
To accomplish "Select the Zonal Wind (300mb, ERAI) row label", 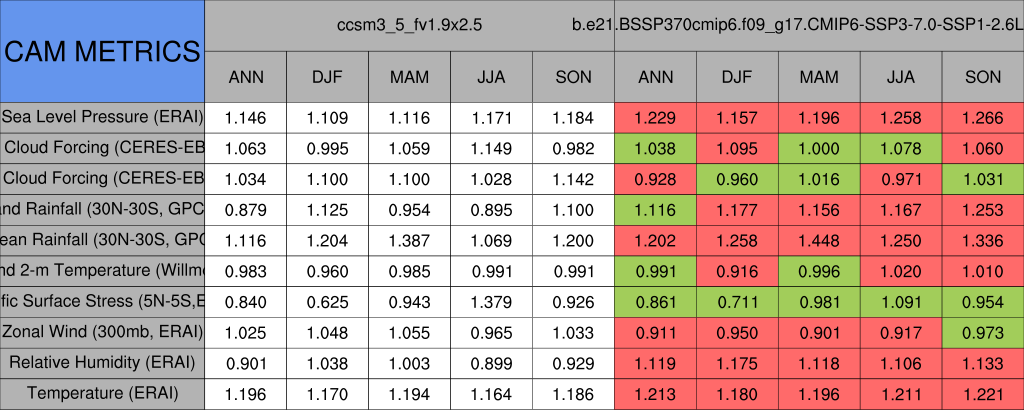I will (x=102, y=332).
